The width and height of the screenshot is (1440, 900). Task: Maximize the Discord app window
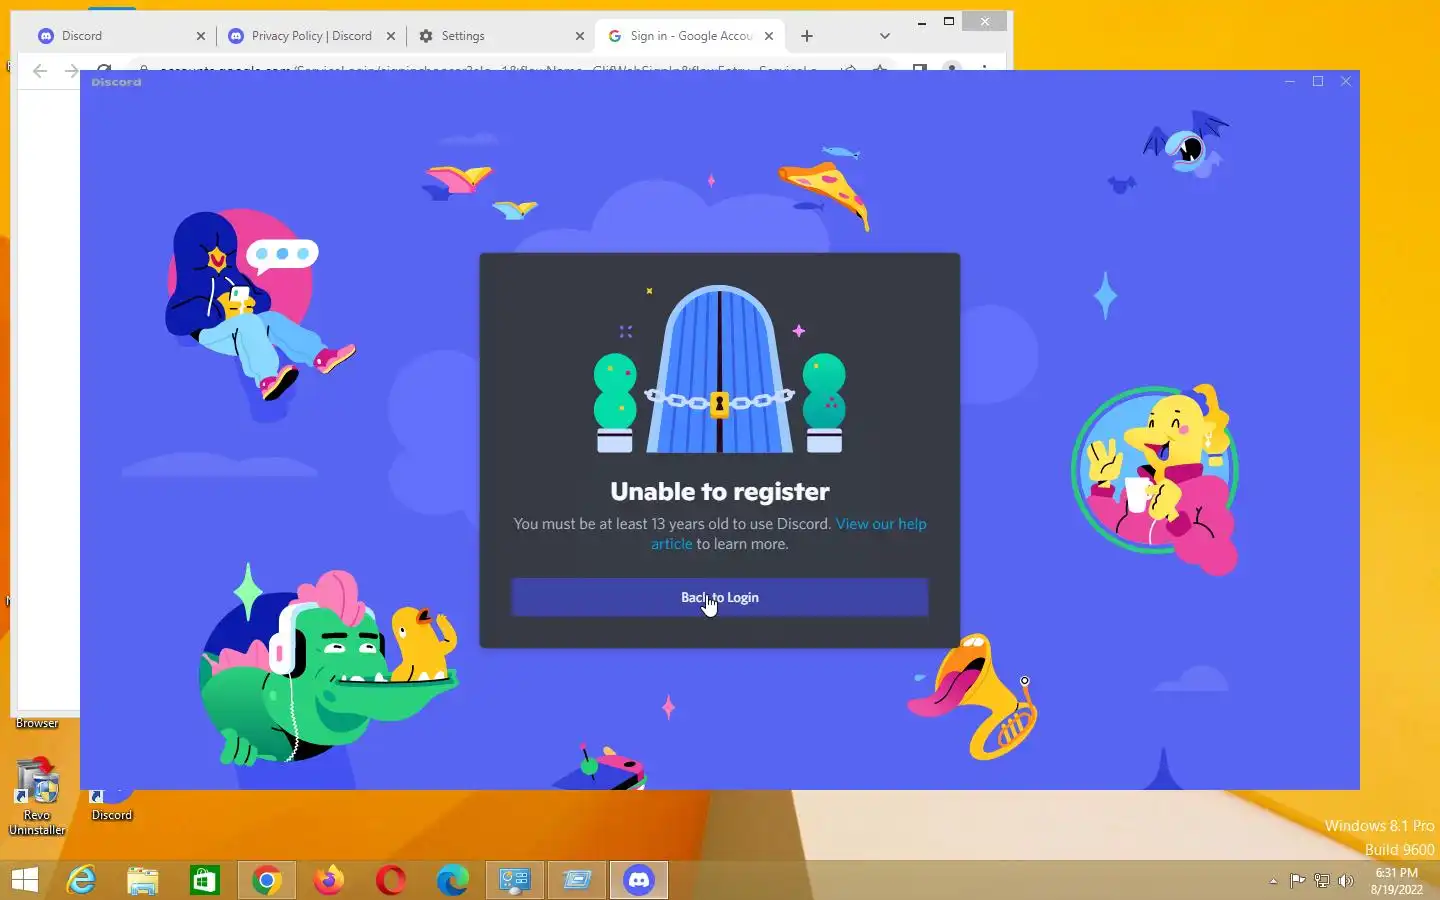(x=1318, y=81)
